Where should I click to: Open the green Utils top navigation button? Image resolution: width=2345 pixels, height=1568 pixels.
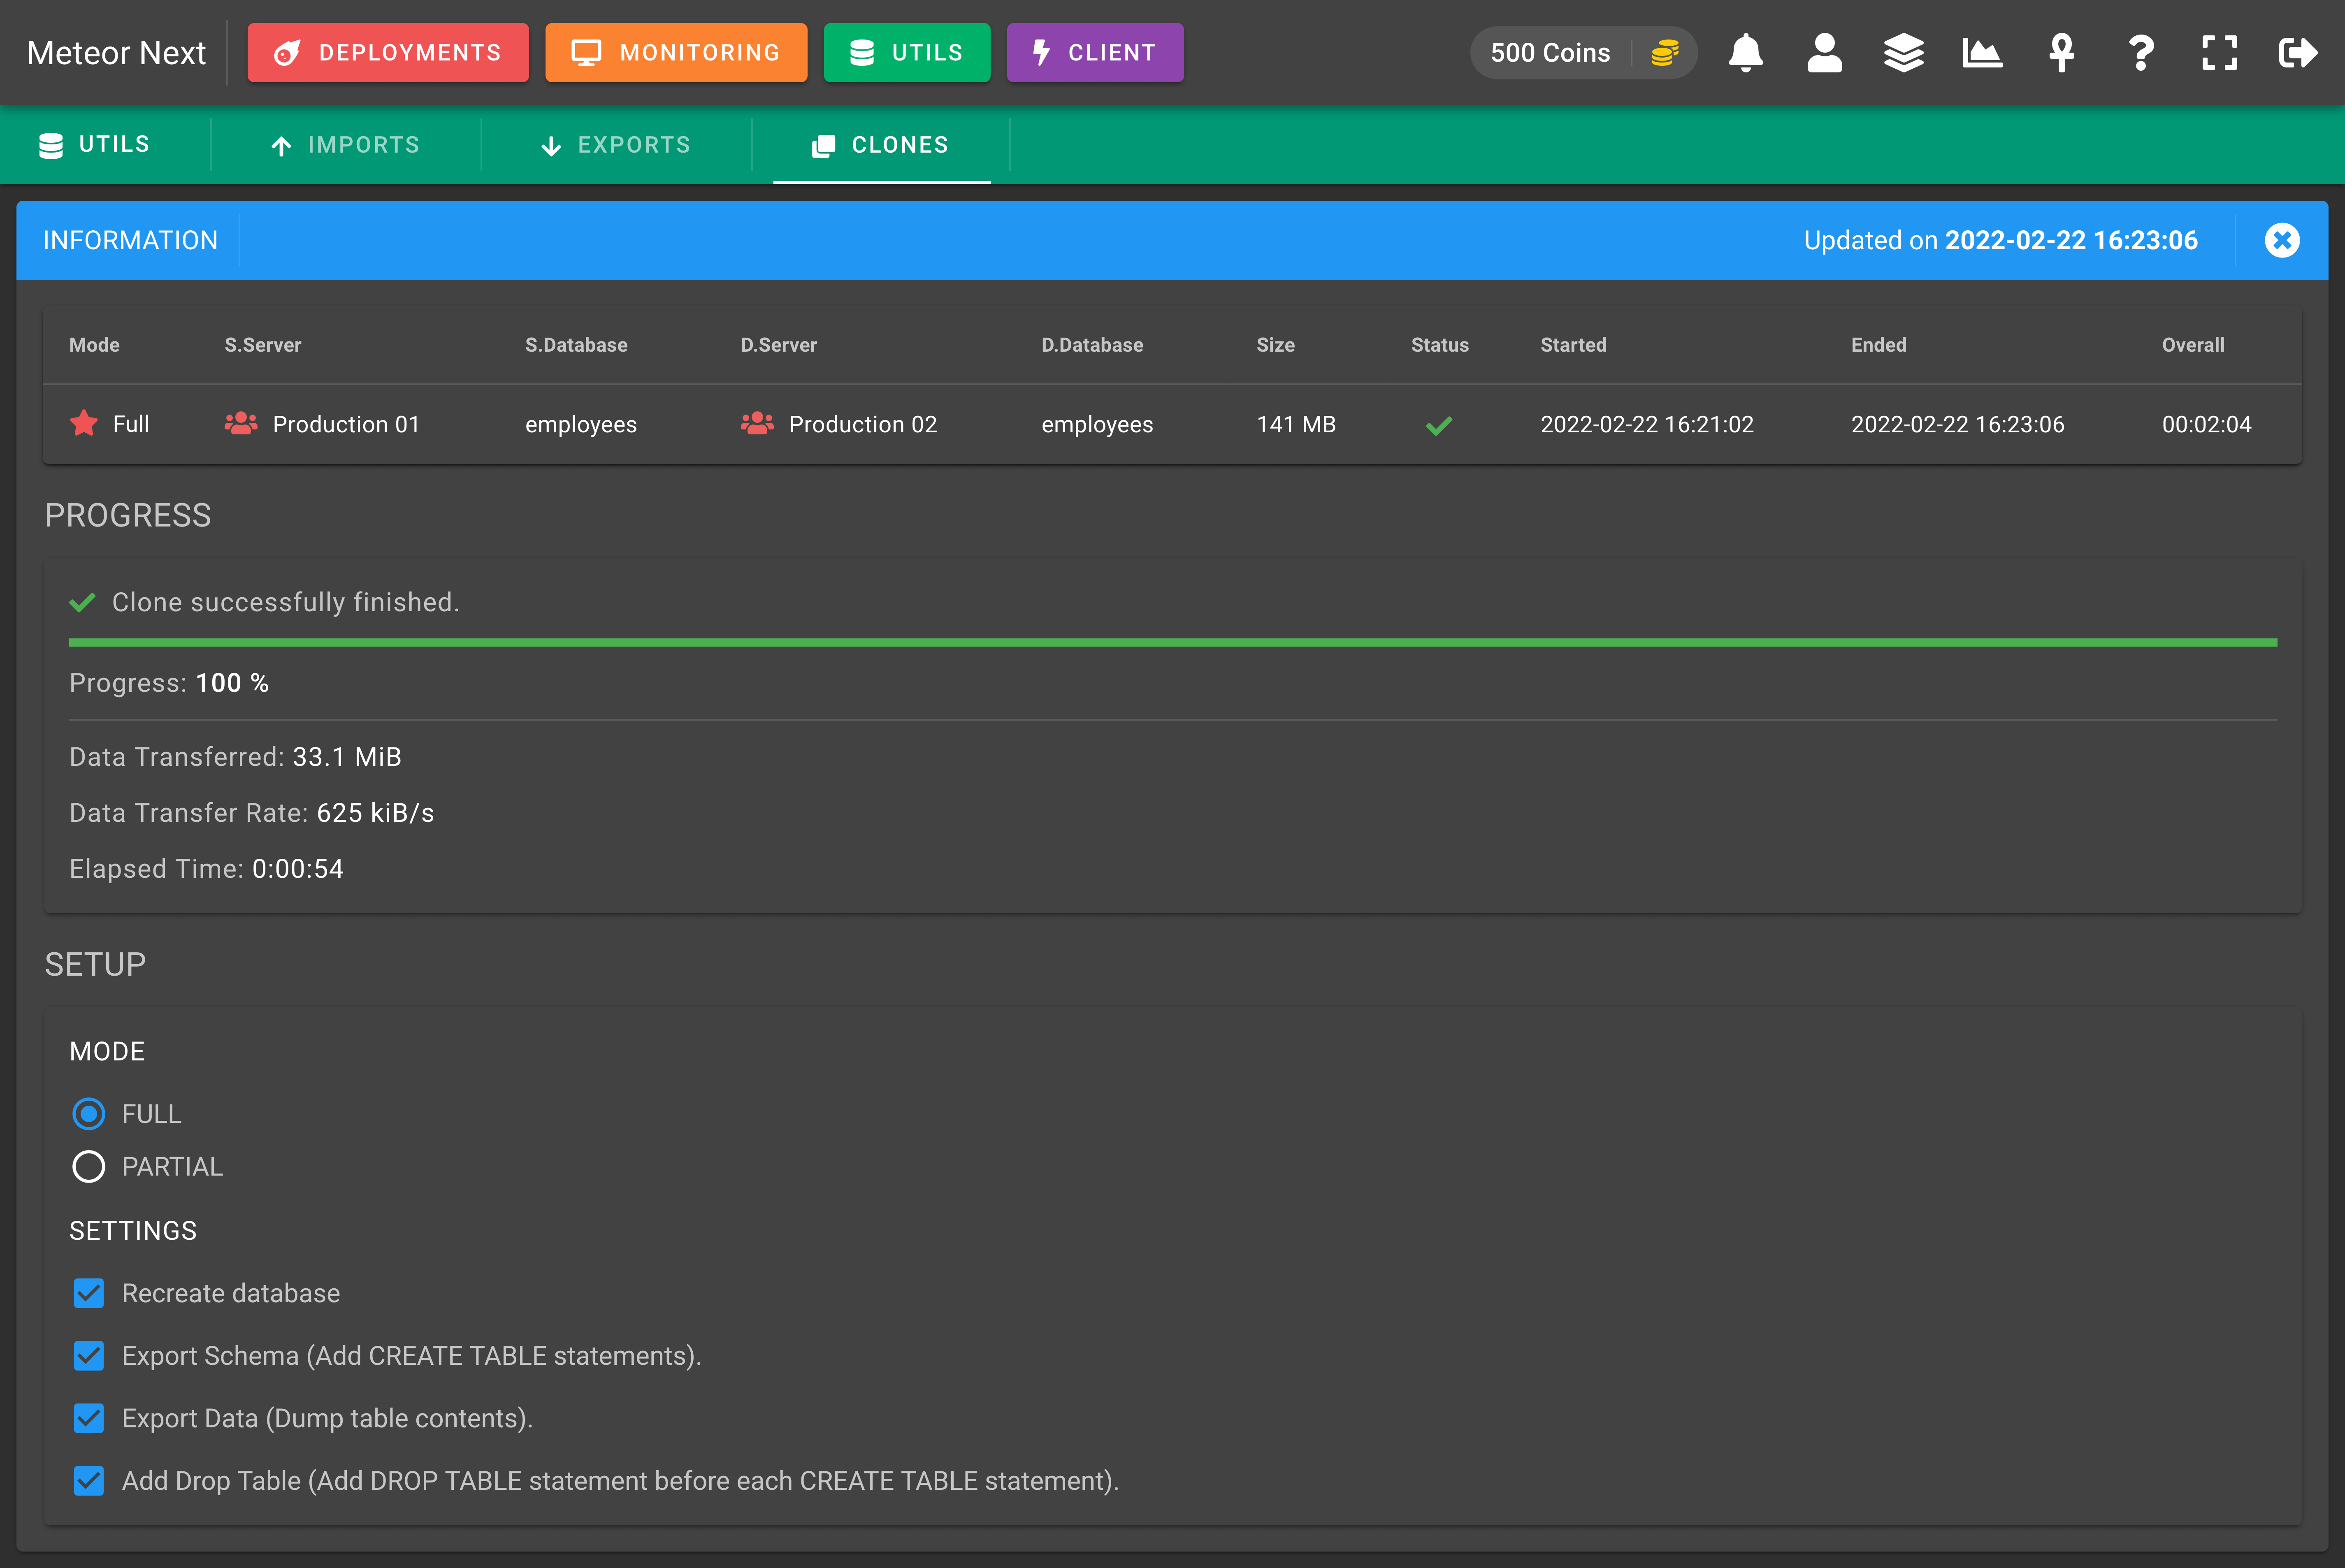coord(907,53)
